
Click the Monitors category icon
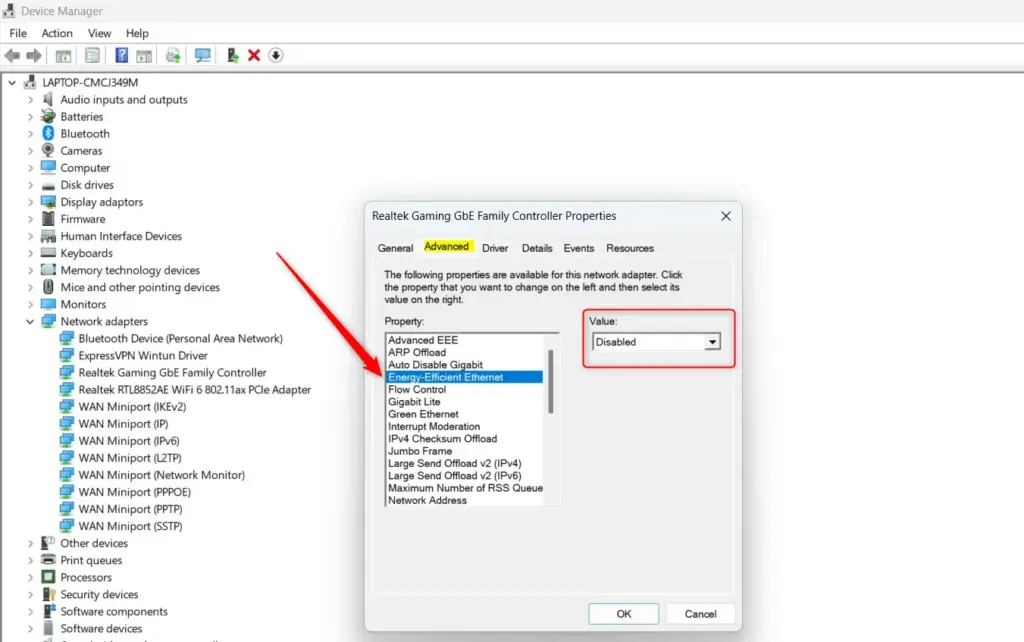tap(48, 304)
